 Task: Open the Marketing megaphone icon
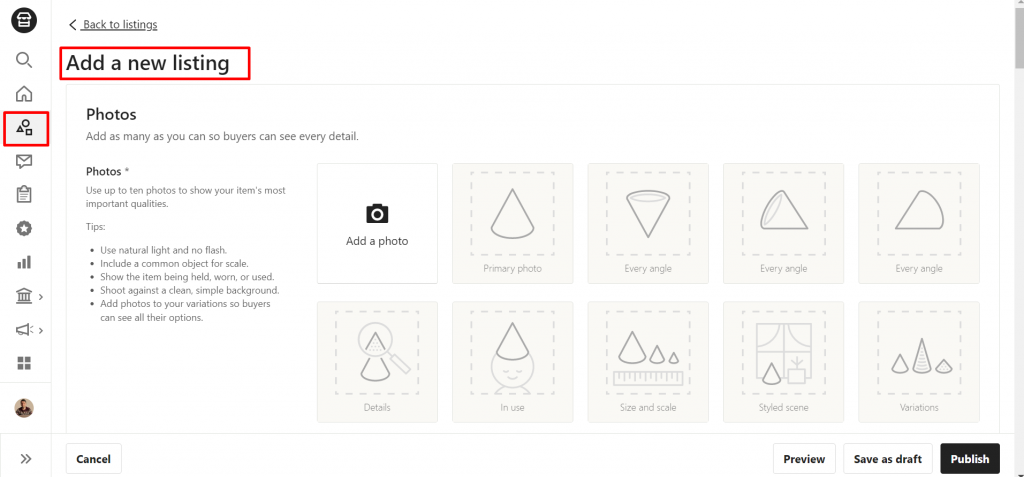tap(24, 330)
